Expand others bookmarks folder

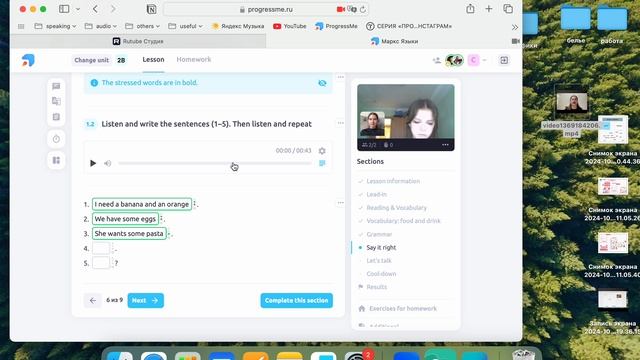(143, 26)
